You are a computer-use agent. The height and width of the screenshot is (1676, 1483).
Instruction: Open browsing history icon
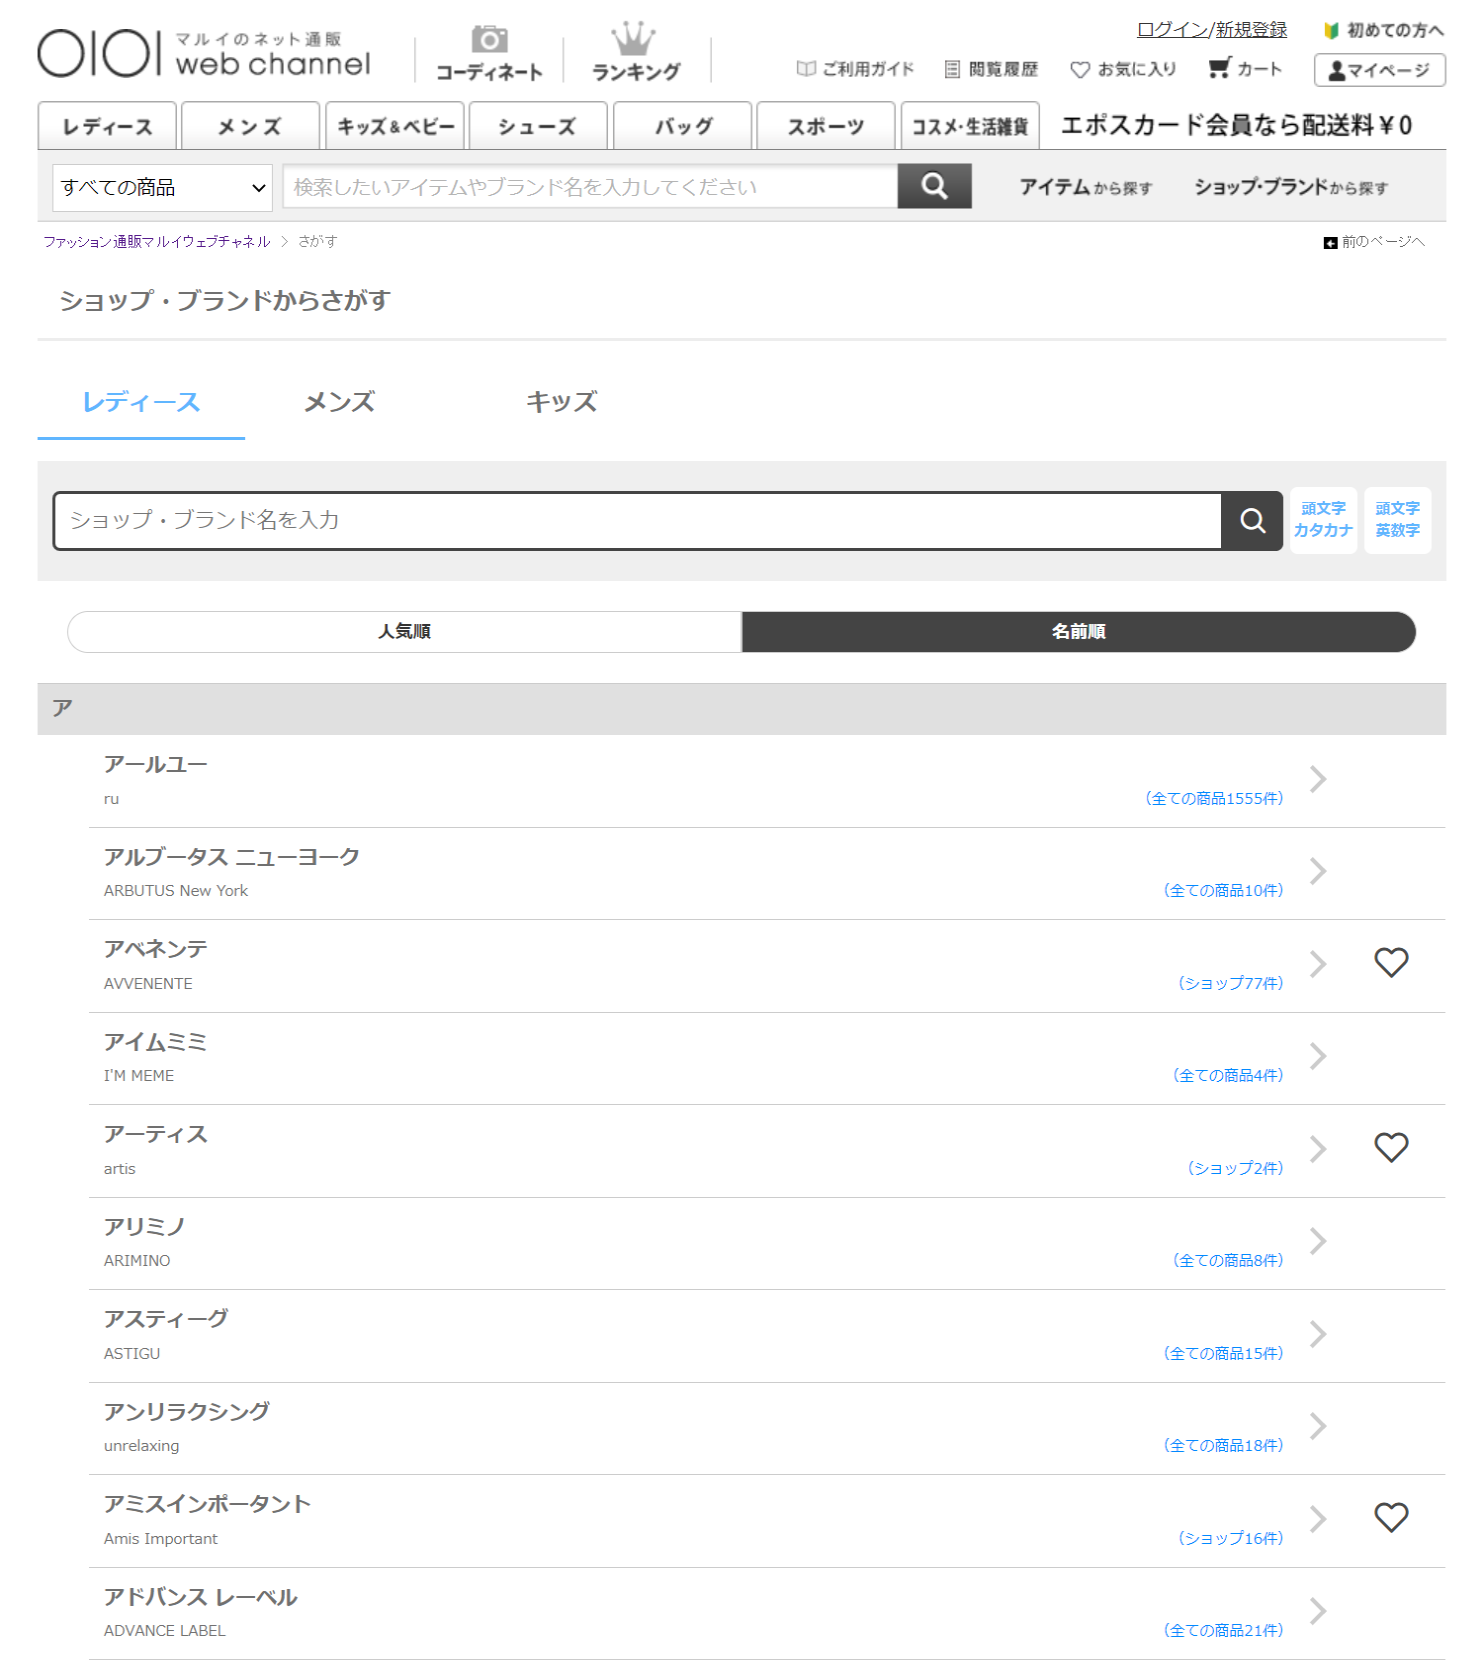point(952,69)
